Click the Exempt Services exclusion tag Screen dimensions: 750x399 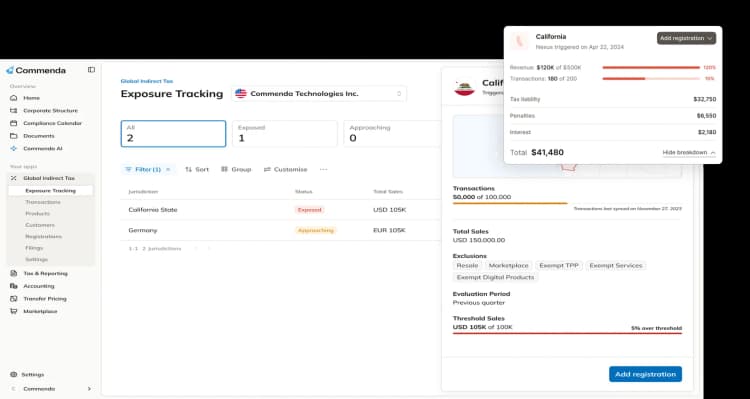tap(616, 266)
